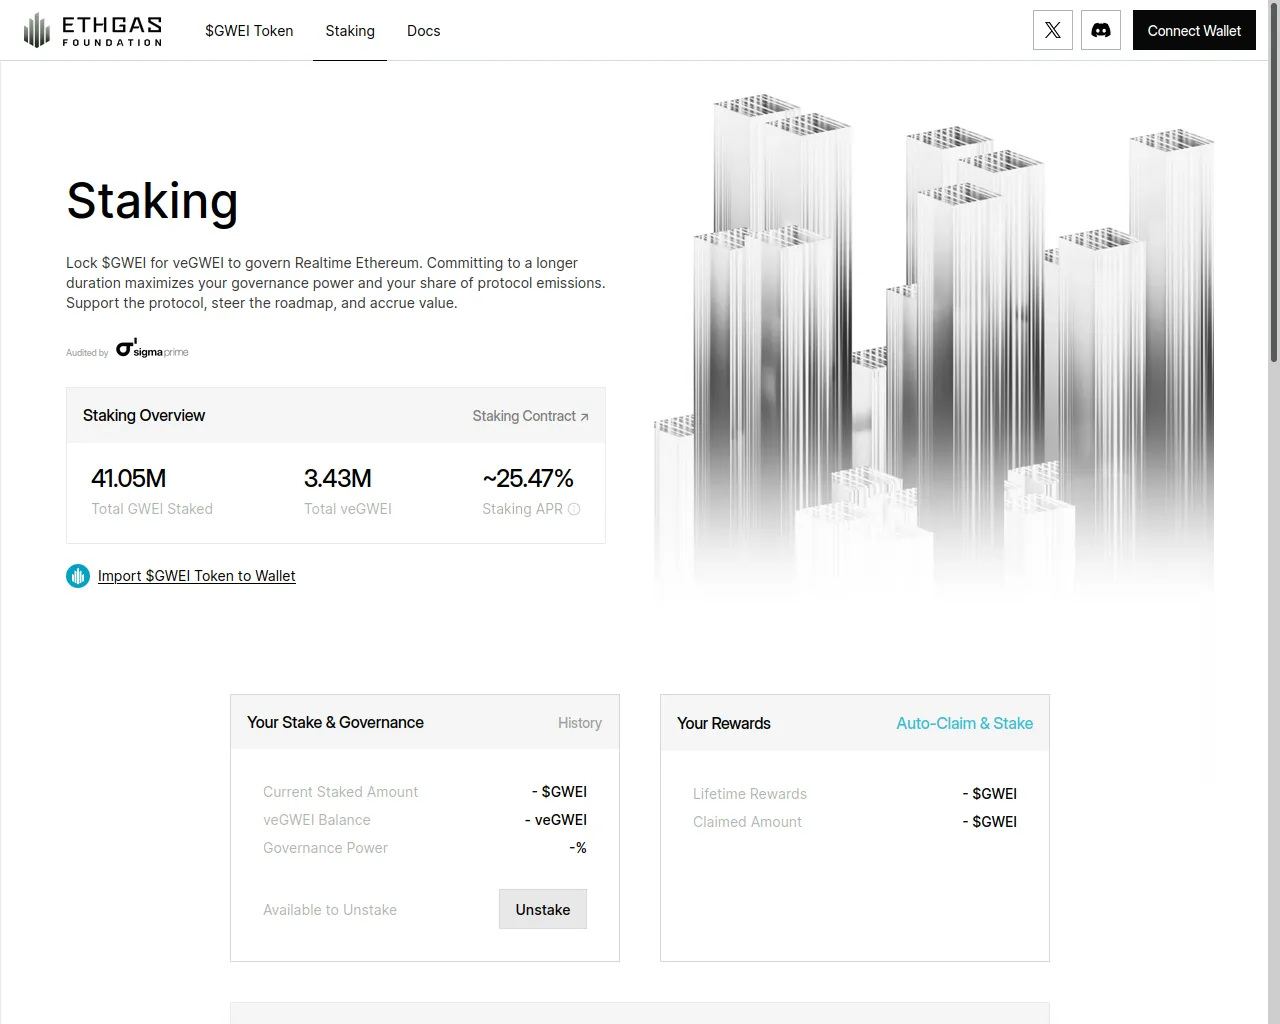Click the Current Staked Amount label
Screen dimensions: 1280x1024
(x=340, y=792)
